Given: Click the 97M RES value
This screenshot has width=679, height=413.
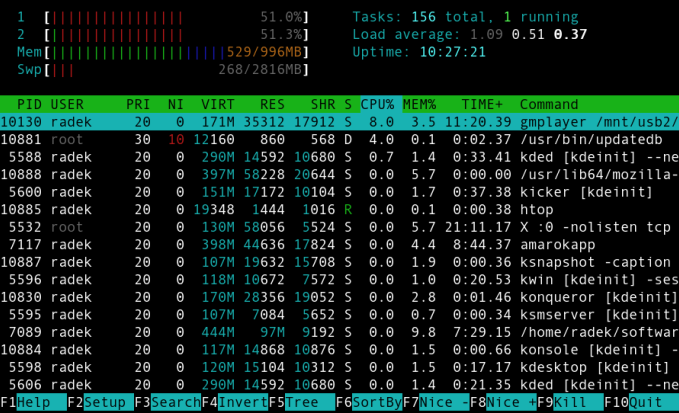Looking at the screenshot, I should 272,332.
